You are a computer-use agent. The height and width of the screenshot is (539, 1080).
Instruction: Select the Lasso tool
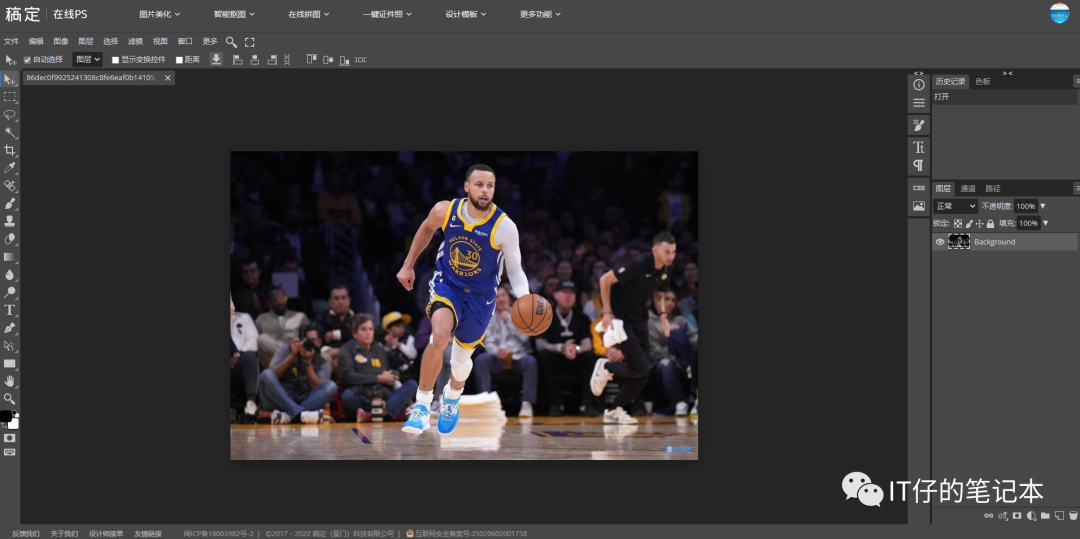pos(10,114)
